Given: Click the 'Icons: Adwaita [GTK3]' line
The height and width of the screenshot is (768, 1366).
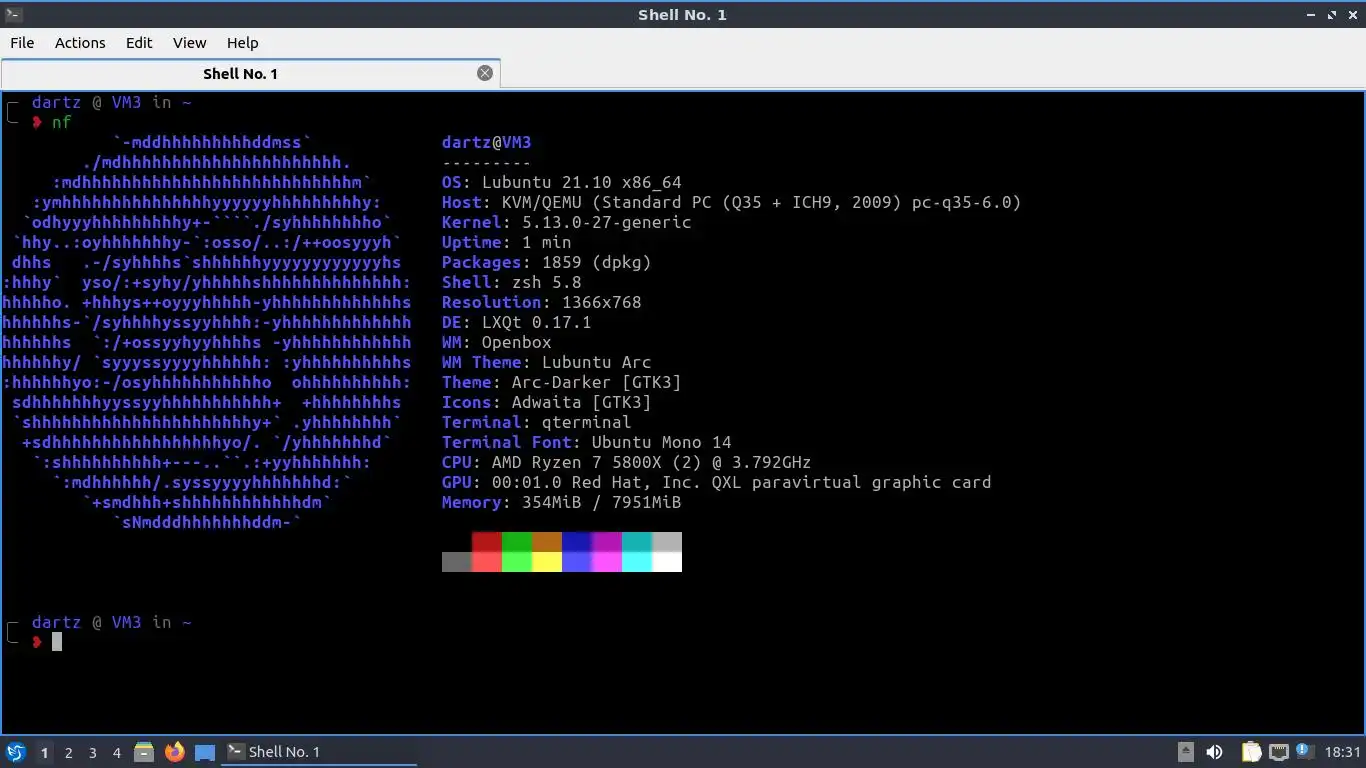Looking at the screenshot, I should (x=547, y=402).
